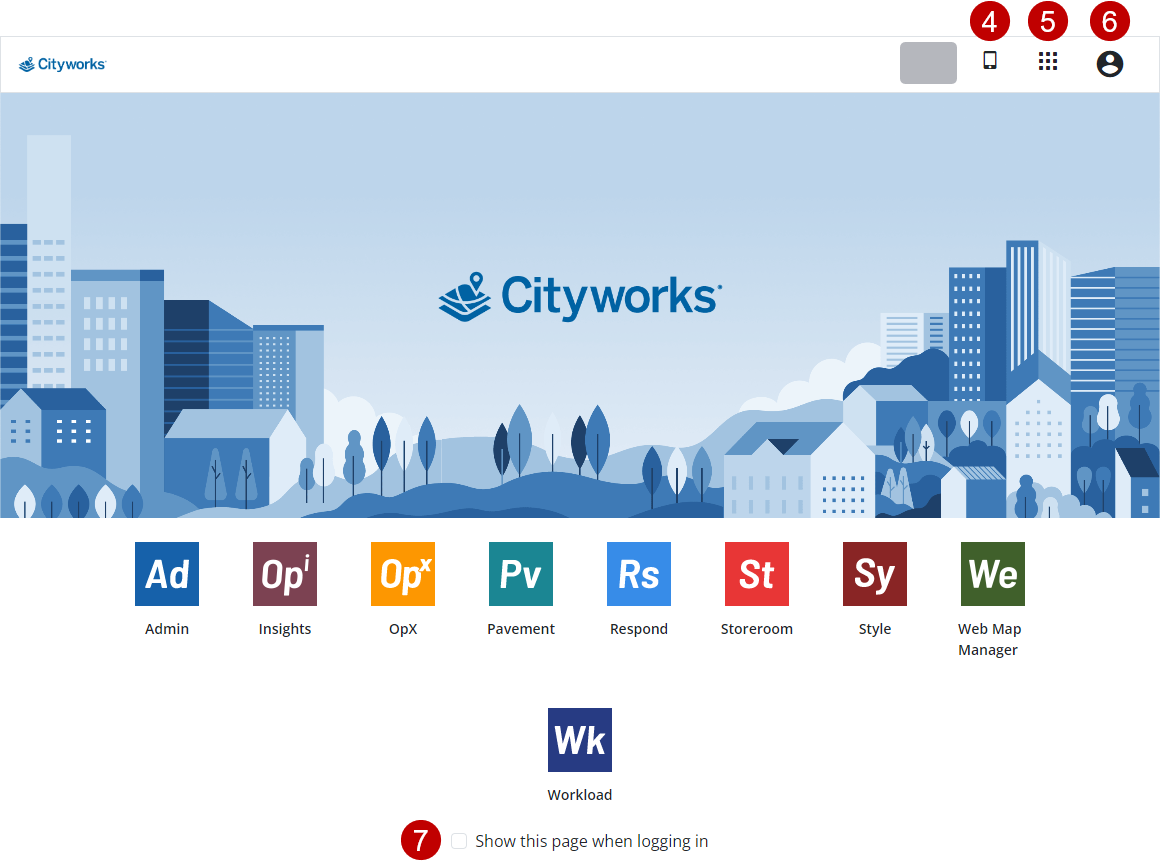The image size is (1160, 861).
Task: Click the Web Map Manager text label
Action: [989, 639]
